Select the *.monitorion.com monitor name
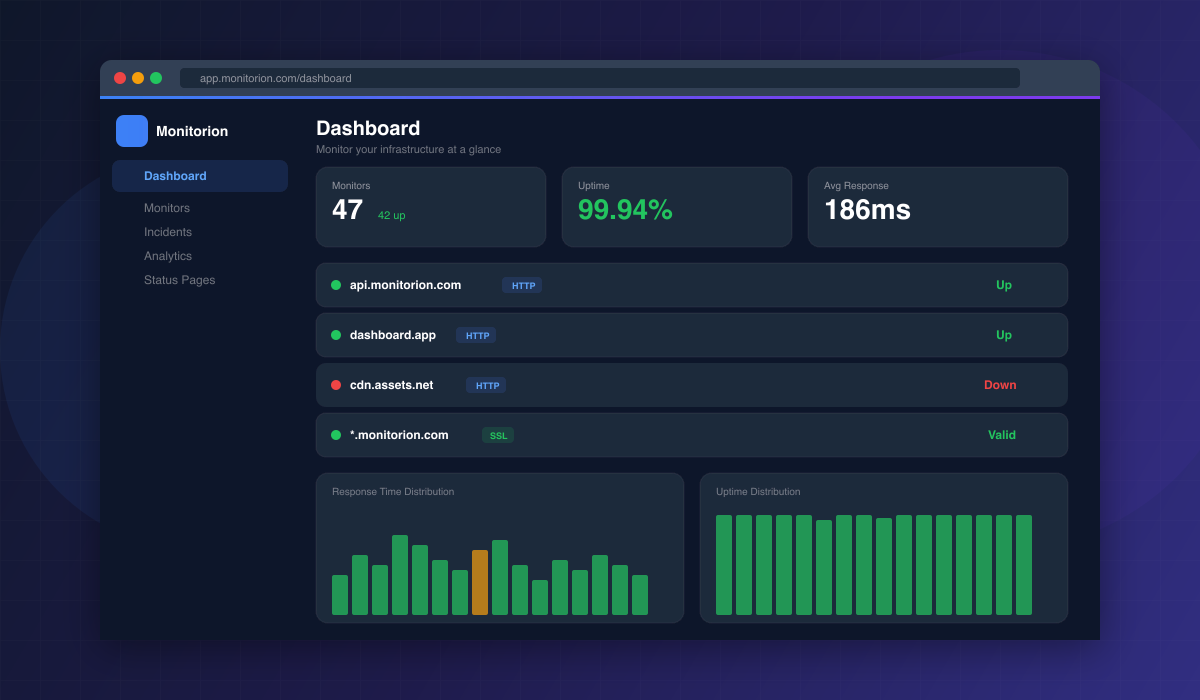 pos(399,435)
